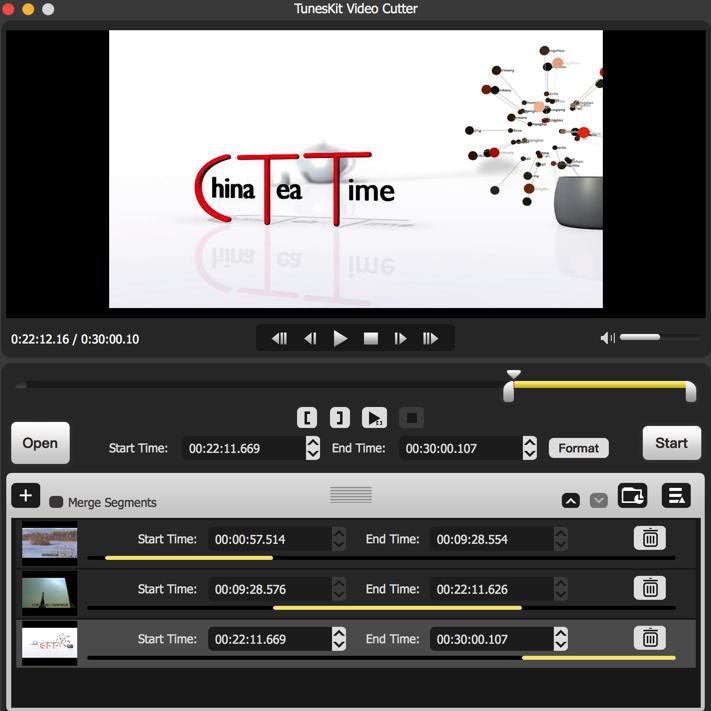Viewport: 711px width, 711px height.
Task: Click first segment's Start Time stepper
Action: click(339, 539)
